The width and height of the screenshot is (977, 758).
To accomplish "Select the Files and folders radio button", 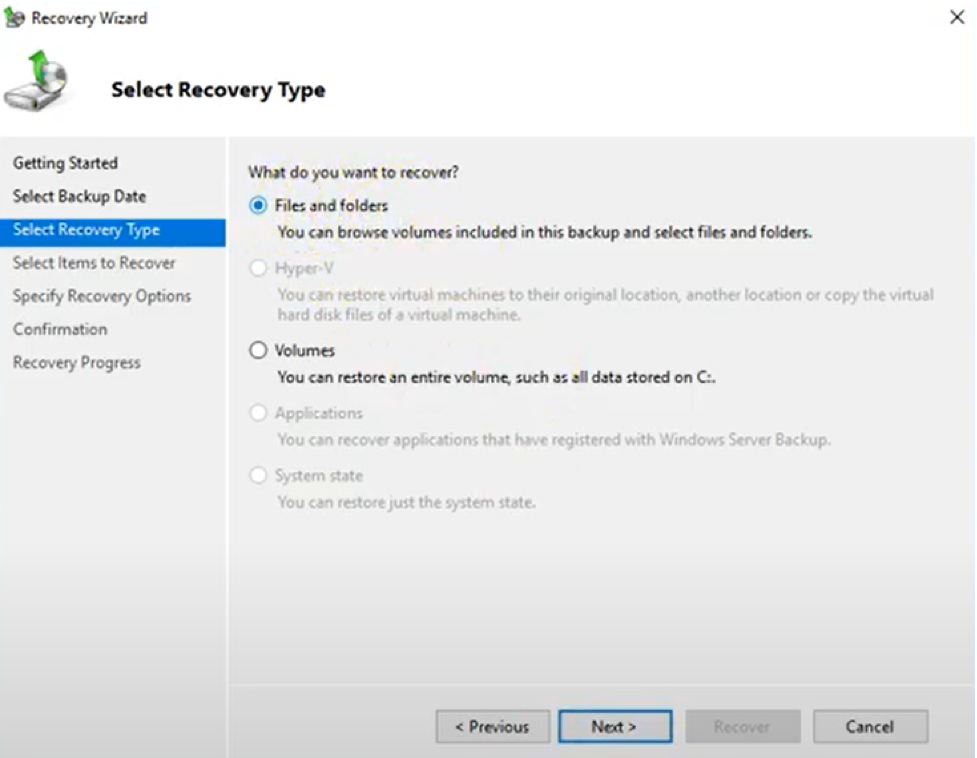I will click(x=259, y=205).
